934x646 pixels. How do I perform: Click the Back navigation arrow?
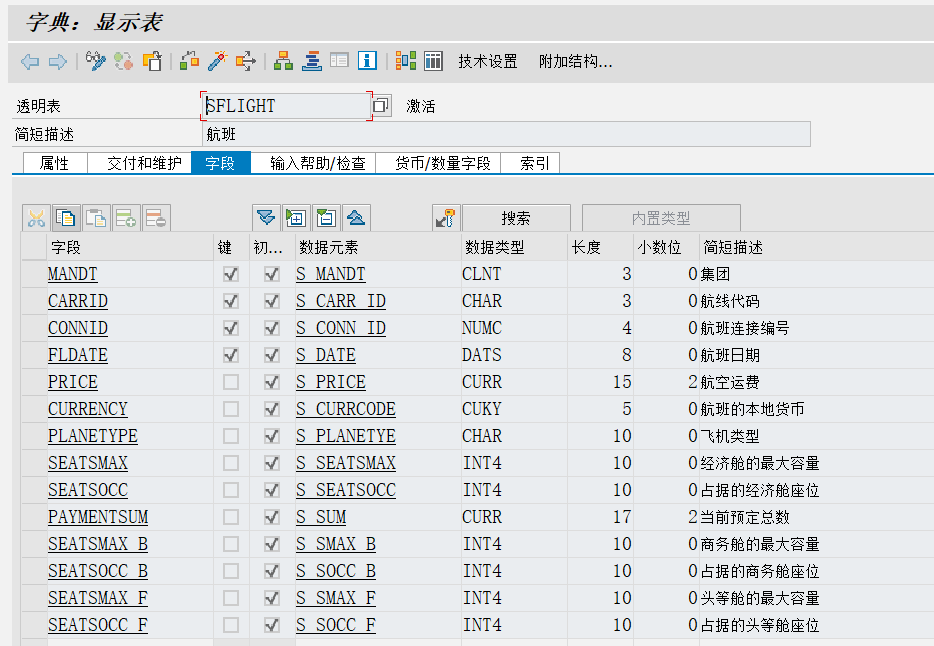(x=30, y=61)
